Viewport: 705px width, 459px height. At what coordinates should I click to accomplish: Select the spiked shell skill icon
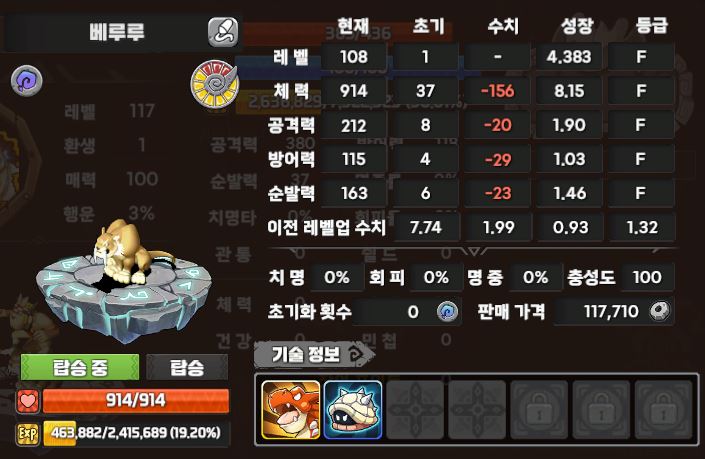pos(353,410)
